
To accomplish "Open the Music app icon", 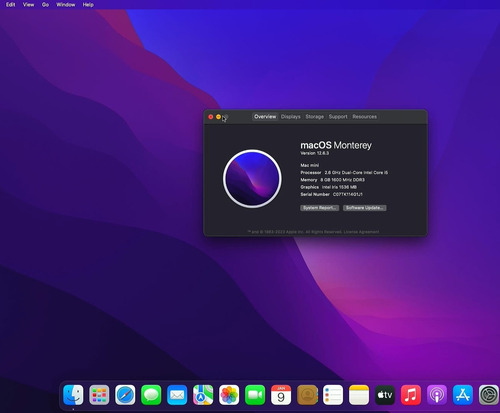I will coord(411,395).
